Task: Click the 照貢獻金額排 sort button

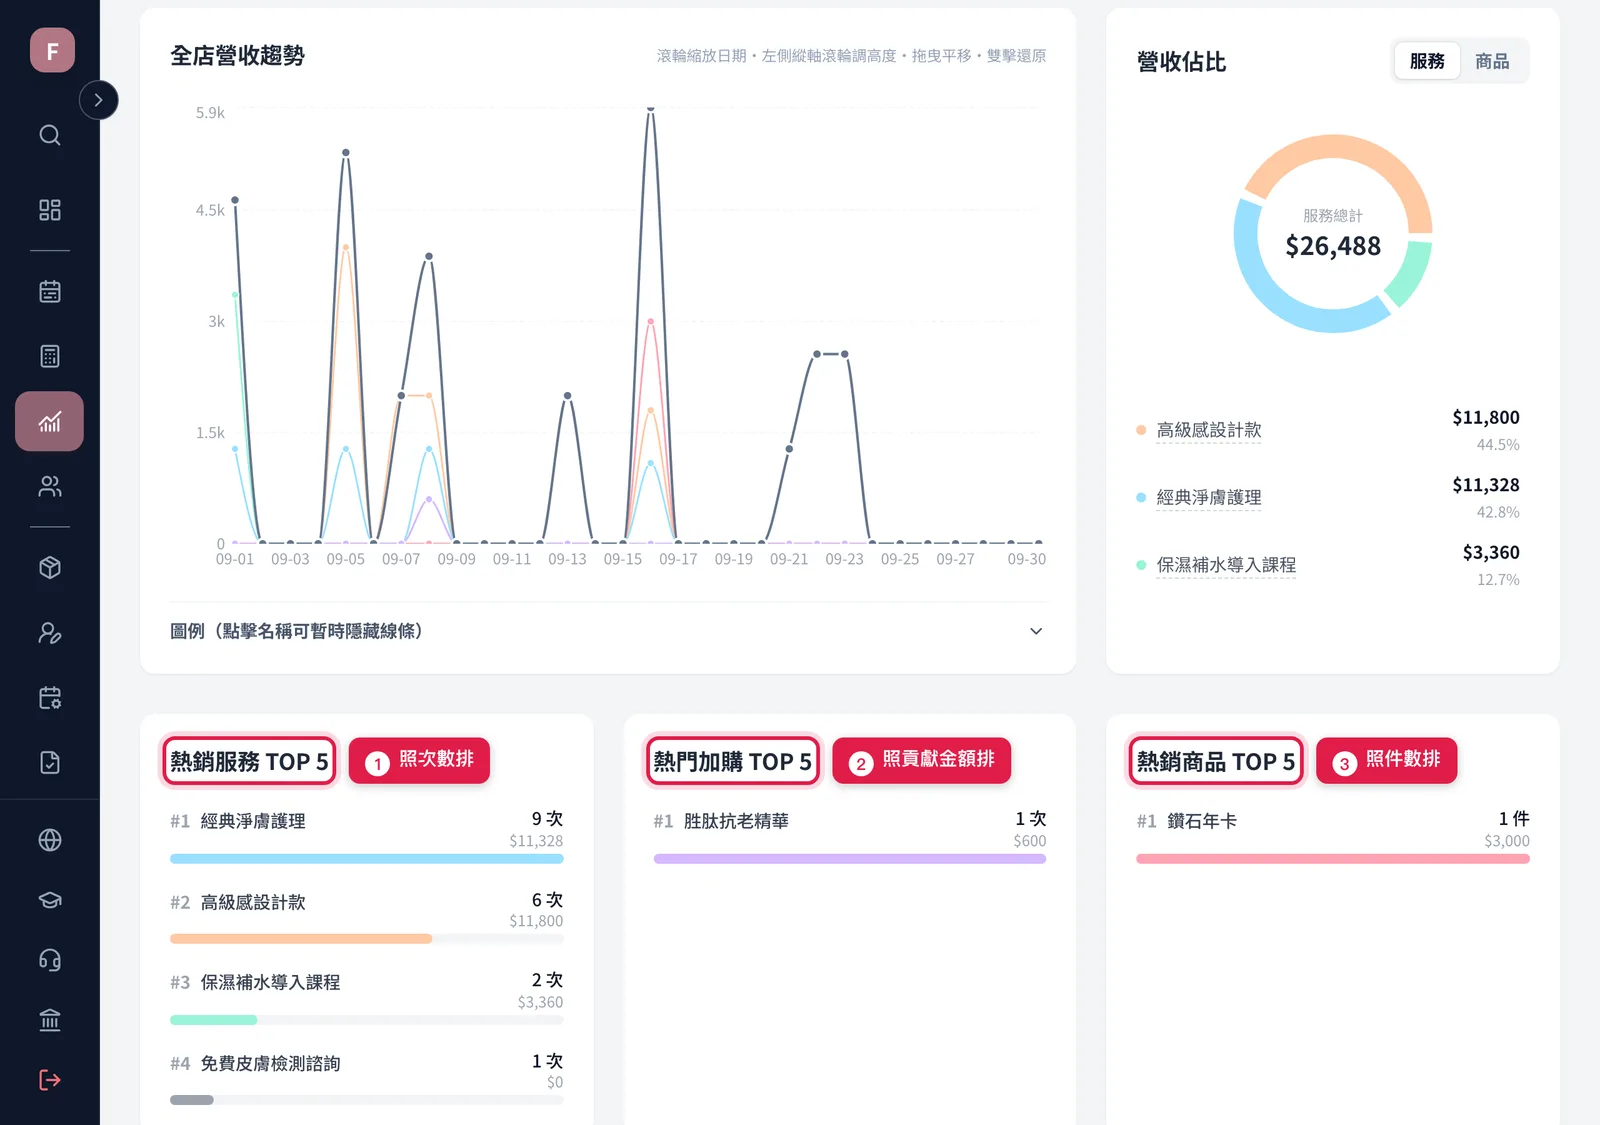Action: (x=921, y=761)
